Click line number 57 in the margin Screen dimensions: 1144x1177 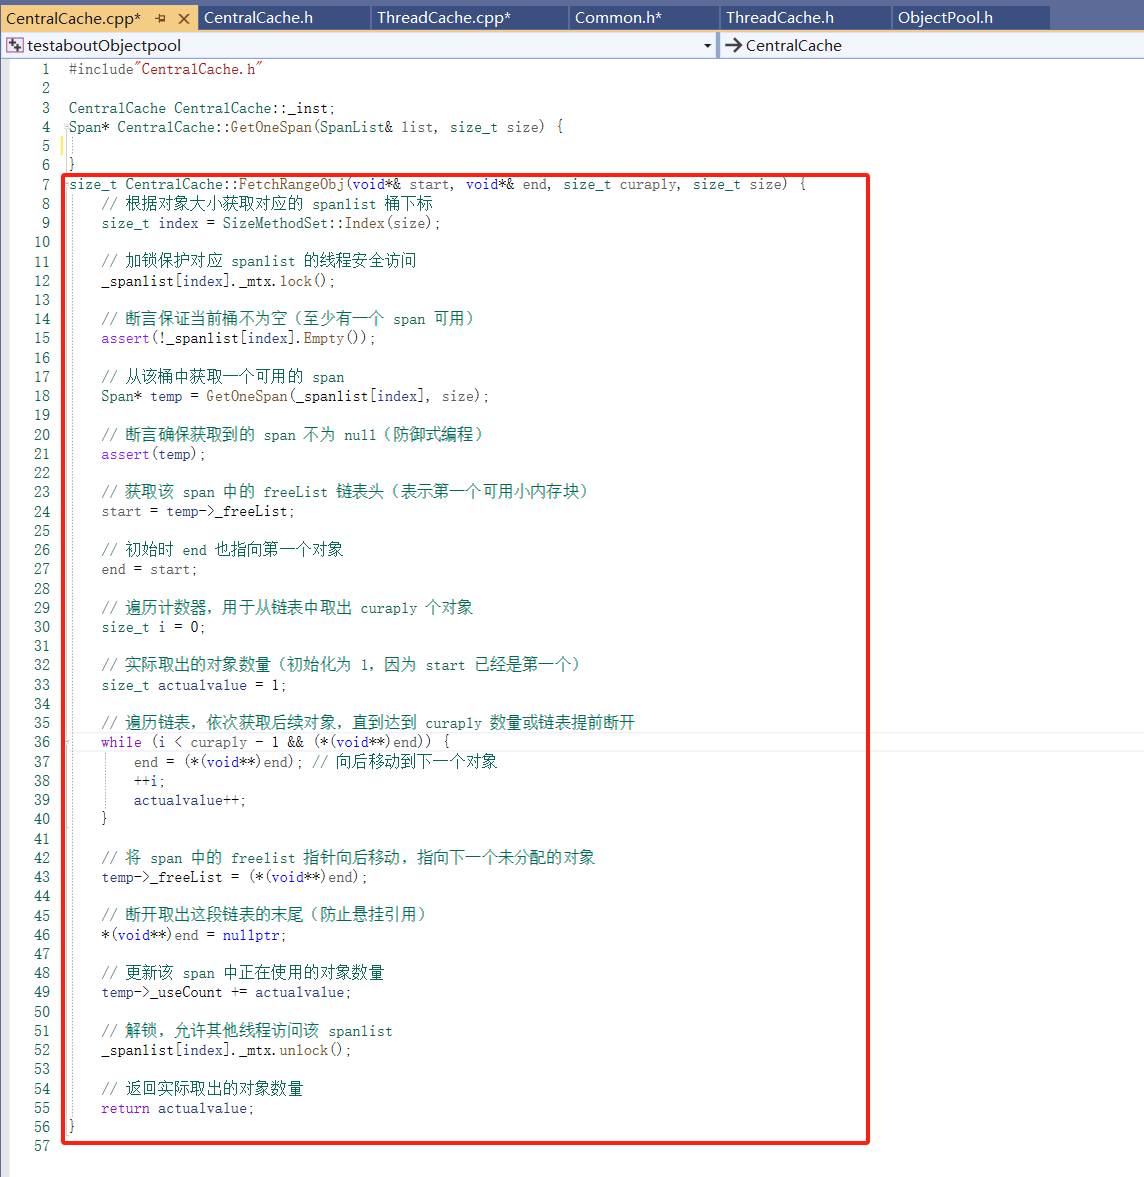(x=42, y=1146)
